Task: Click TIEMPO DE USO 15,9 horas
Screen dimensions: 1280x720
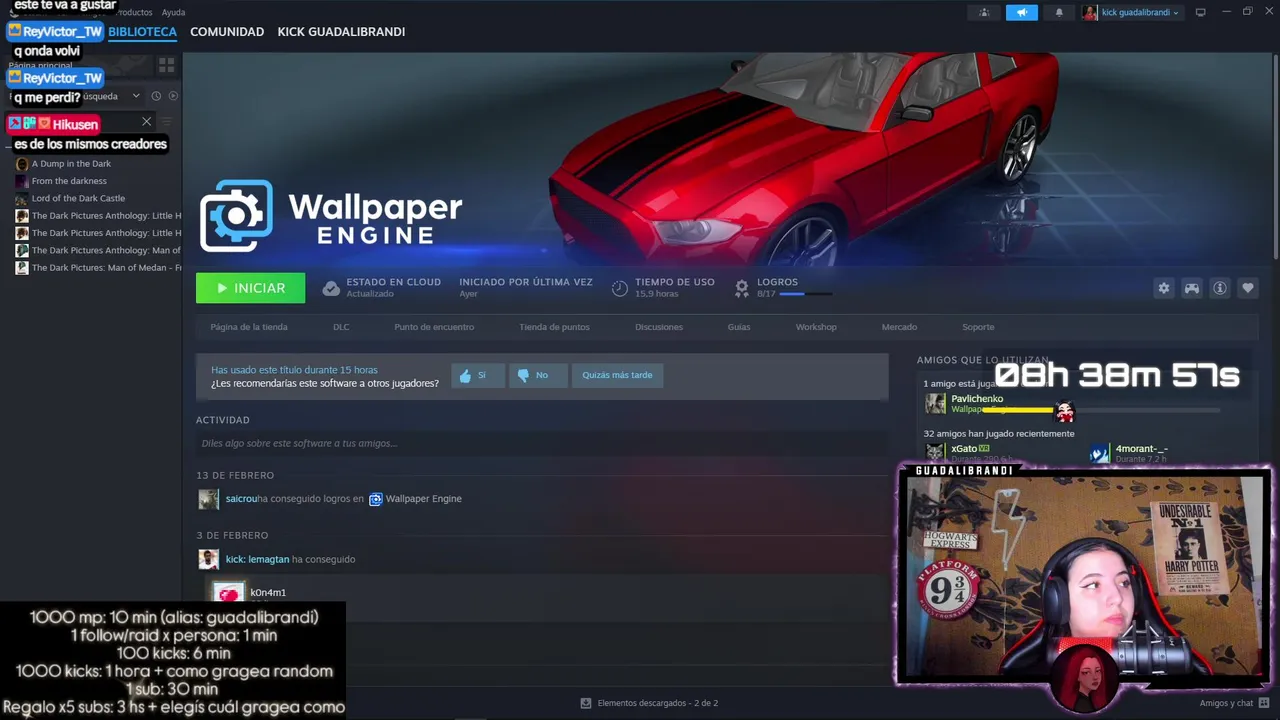Action: [x=675, y=287]
